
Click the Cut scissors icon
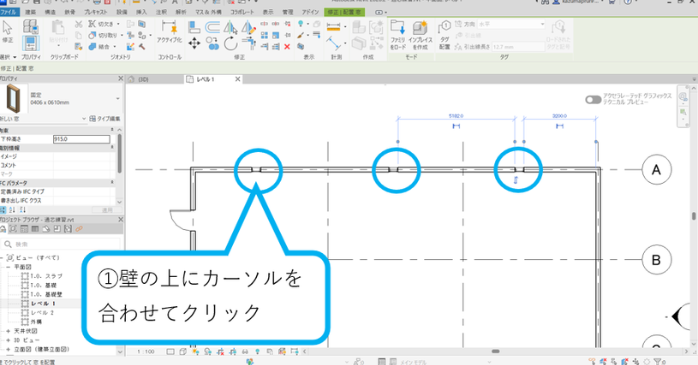[78, 24]
